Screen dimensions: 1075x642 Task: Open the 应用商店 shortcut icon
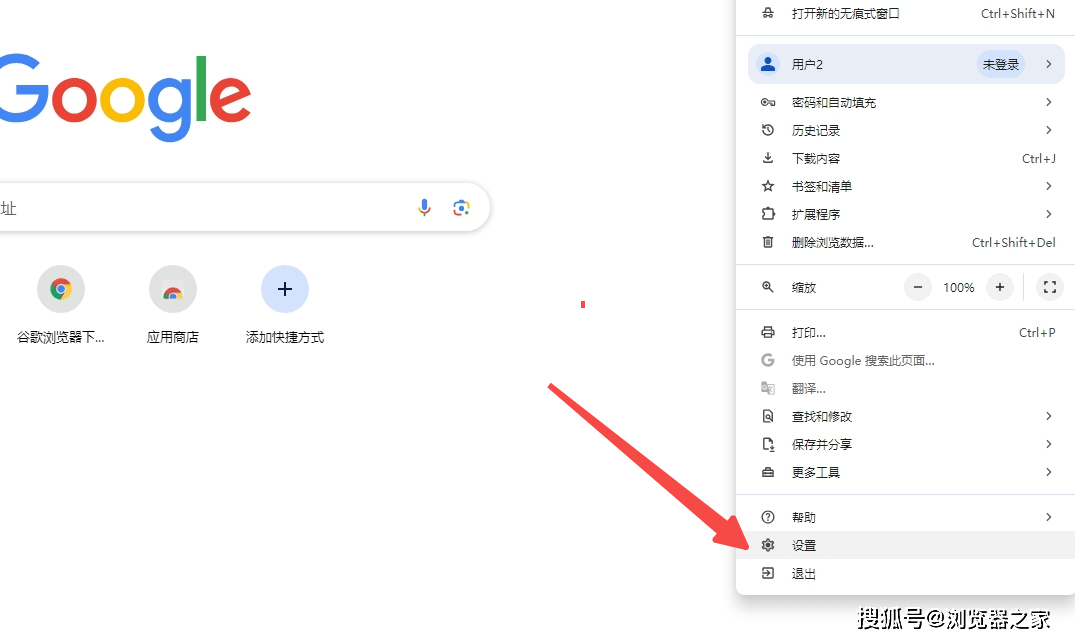(173, 289)
